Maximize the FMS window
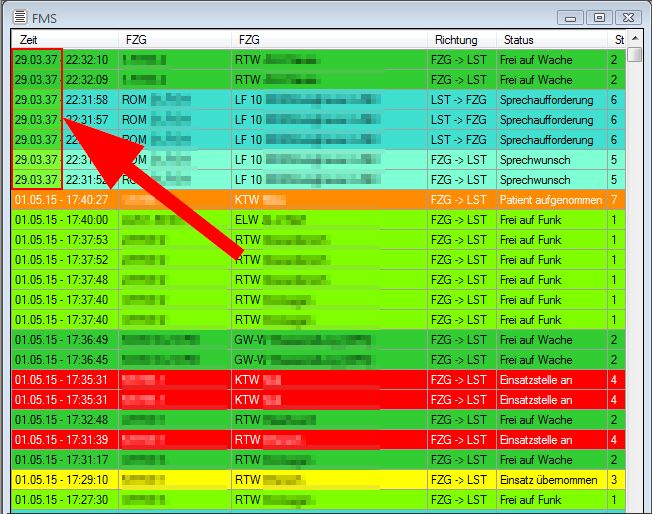The width and height of the screenshot is (652, 514). (598, 17)
